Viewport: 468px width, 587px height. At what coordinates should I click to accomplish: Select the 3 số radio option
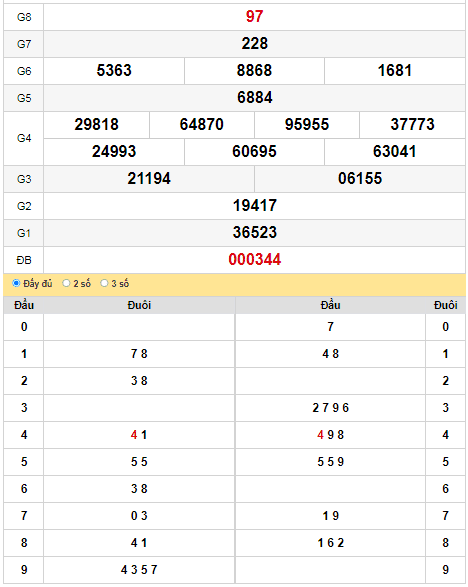[104, 283]
